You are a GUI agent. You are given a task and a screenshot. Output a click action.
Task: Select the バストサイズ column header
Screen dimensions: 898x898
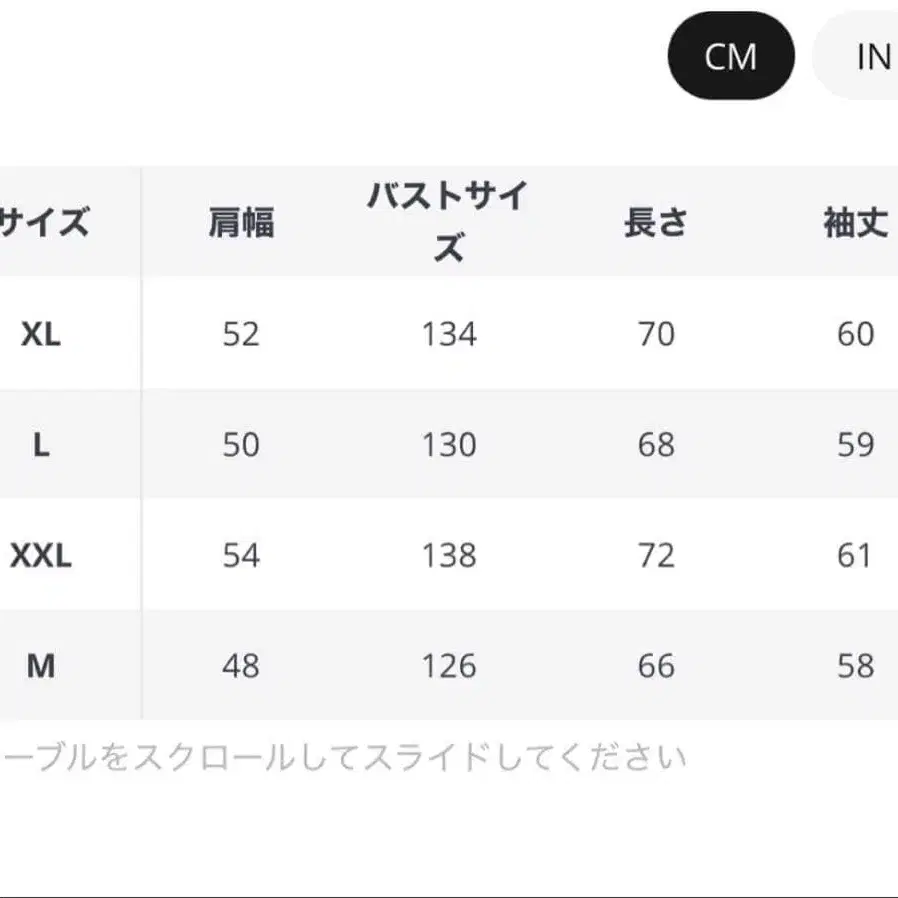[447, 222]
